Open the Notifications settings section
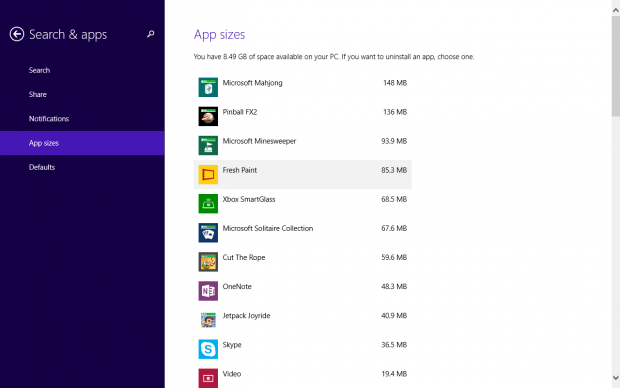 pos(82,119)
